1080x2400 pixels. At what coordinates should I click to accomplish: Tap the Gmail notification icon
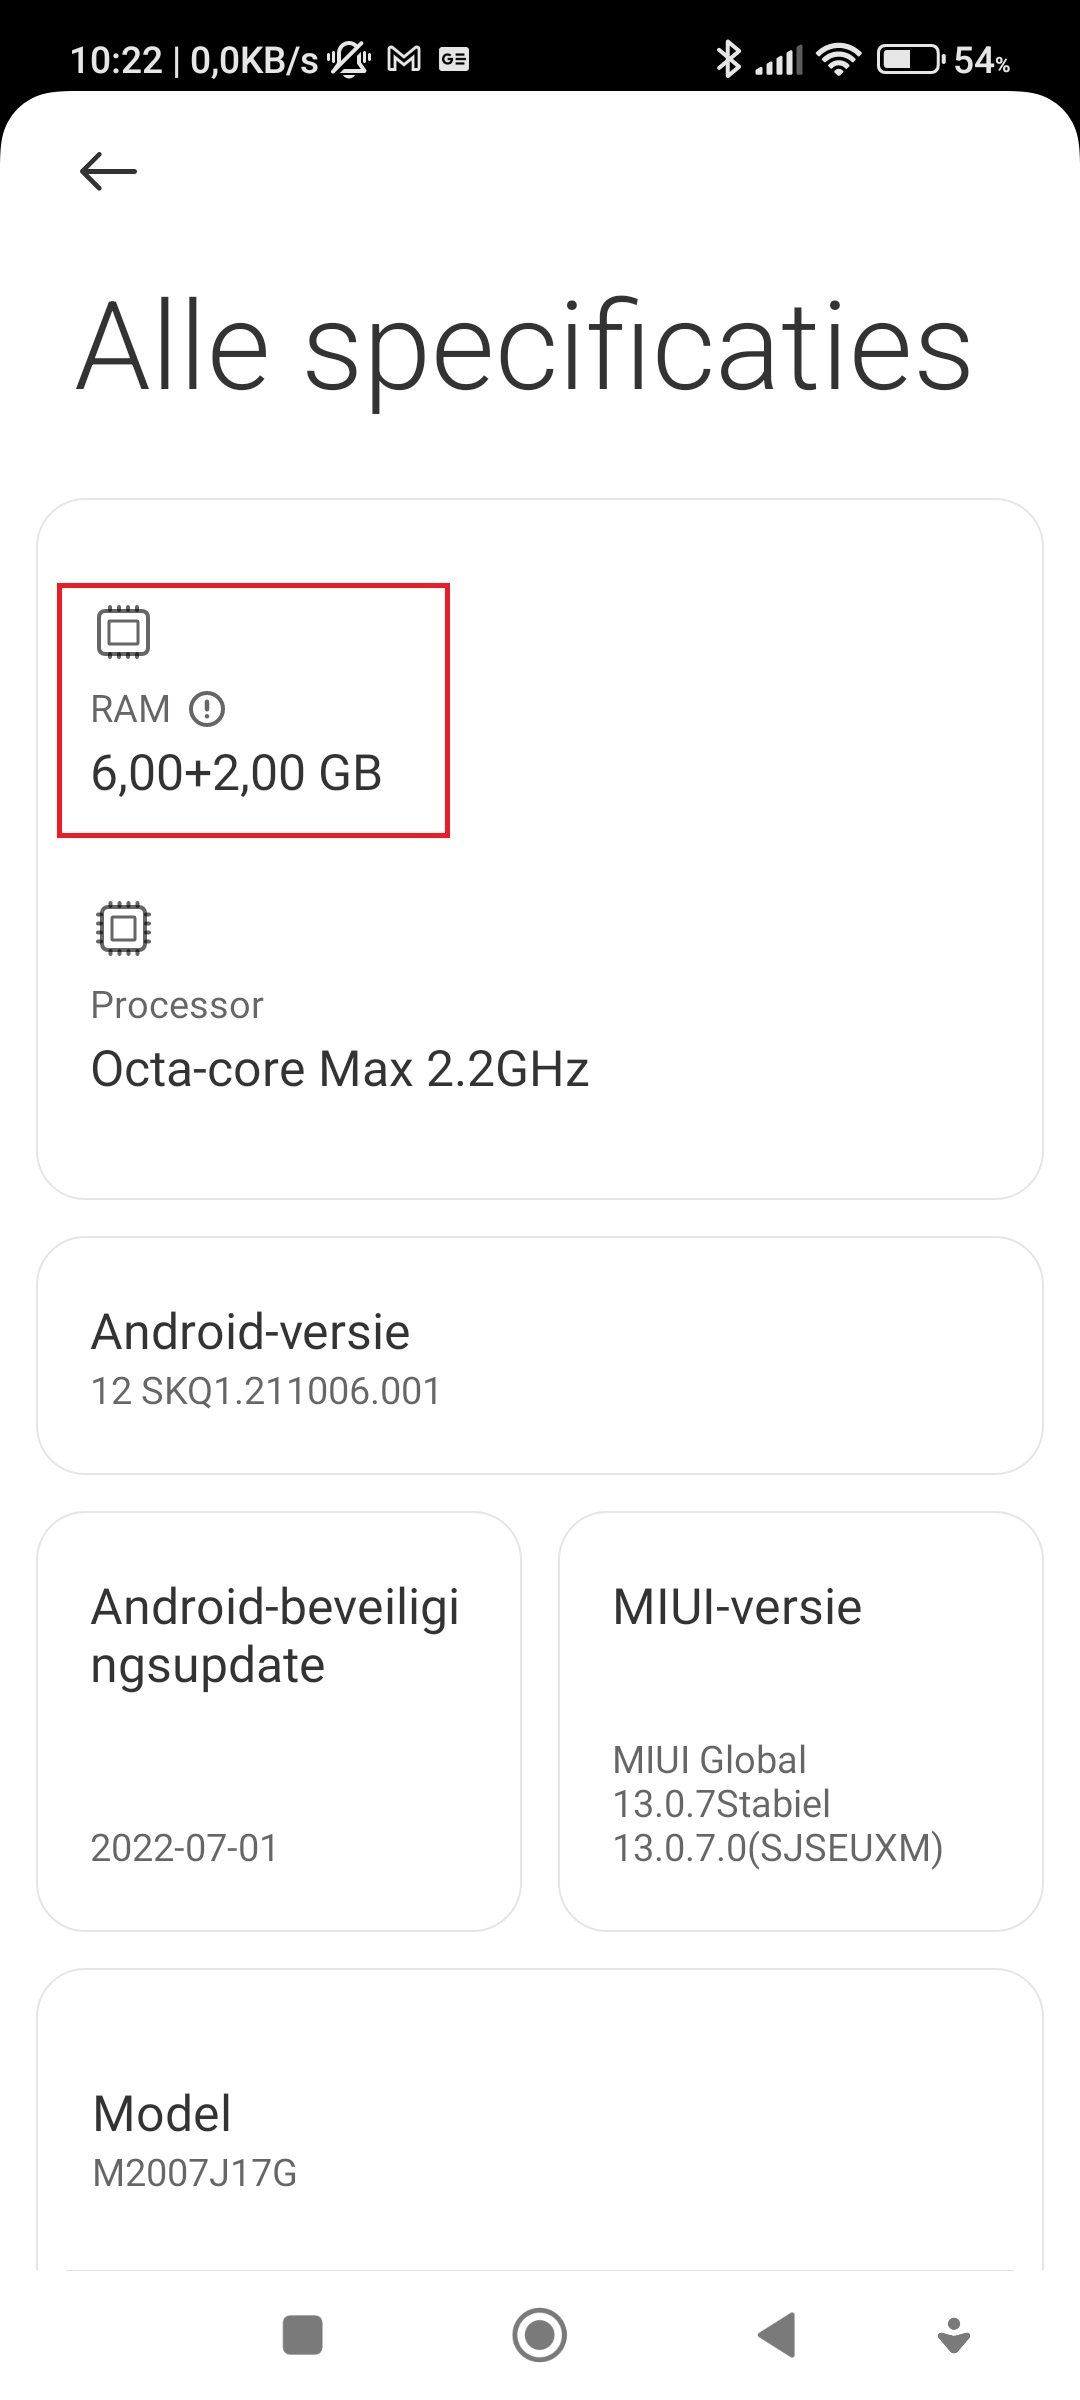(x=404, y=60)
